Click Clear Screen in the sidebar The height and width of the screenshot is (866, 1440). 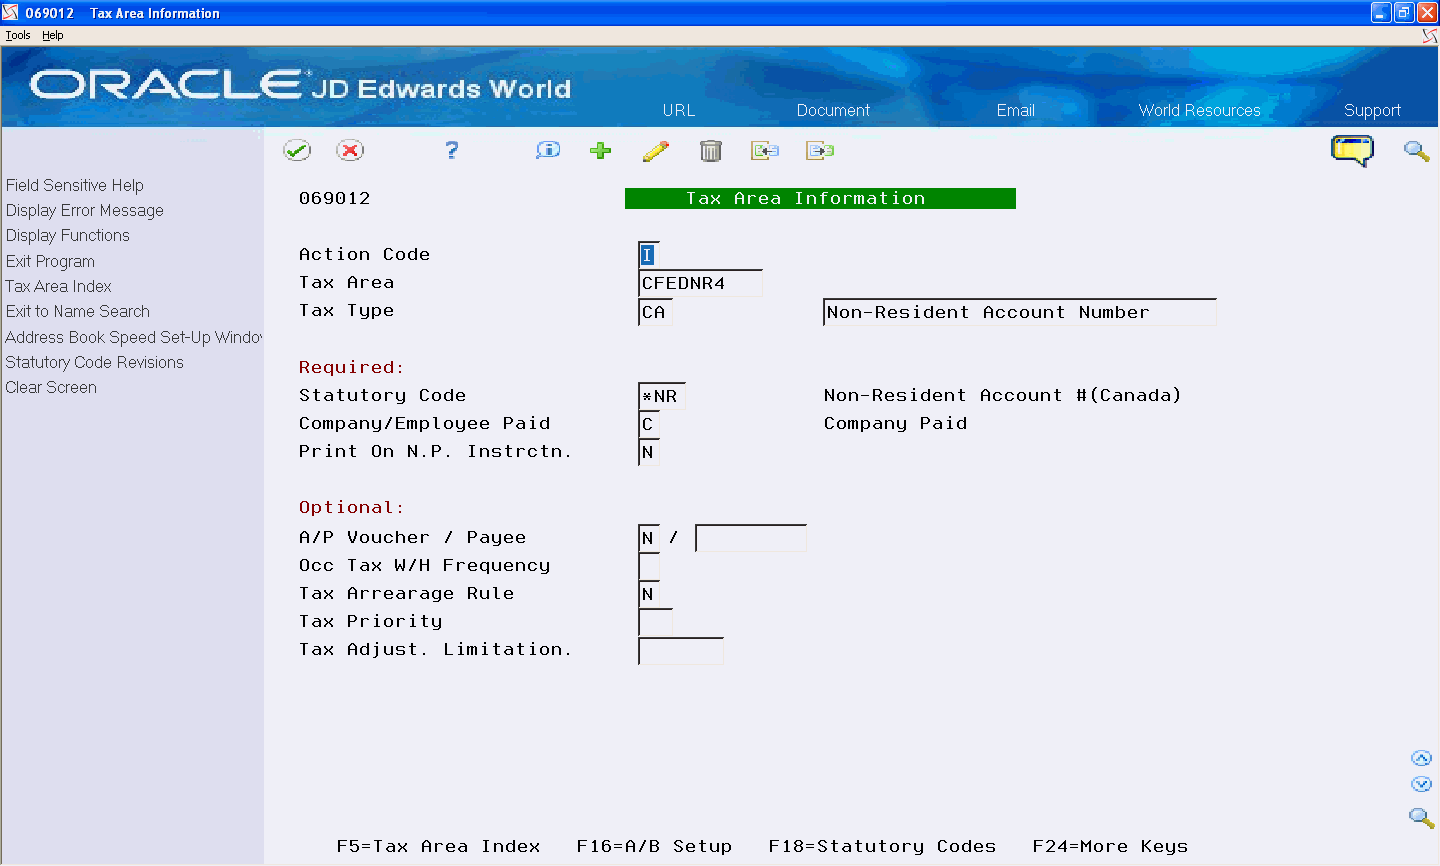click(50, 387)
